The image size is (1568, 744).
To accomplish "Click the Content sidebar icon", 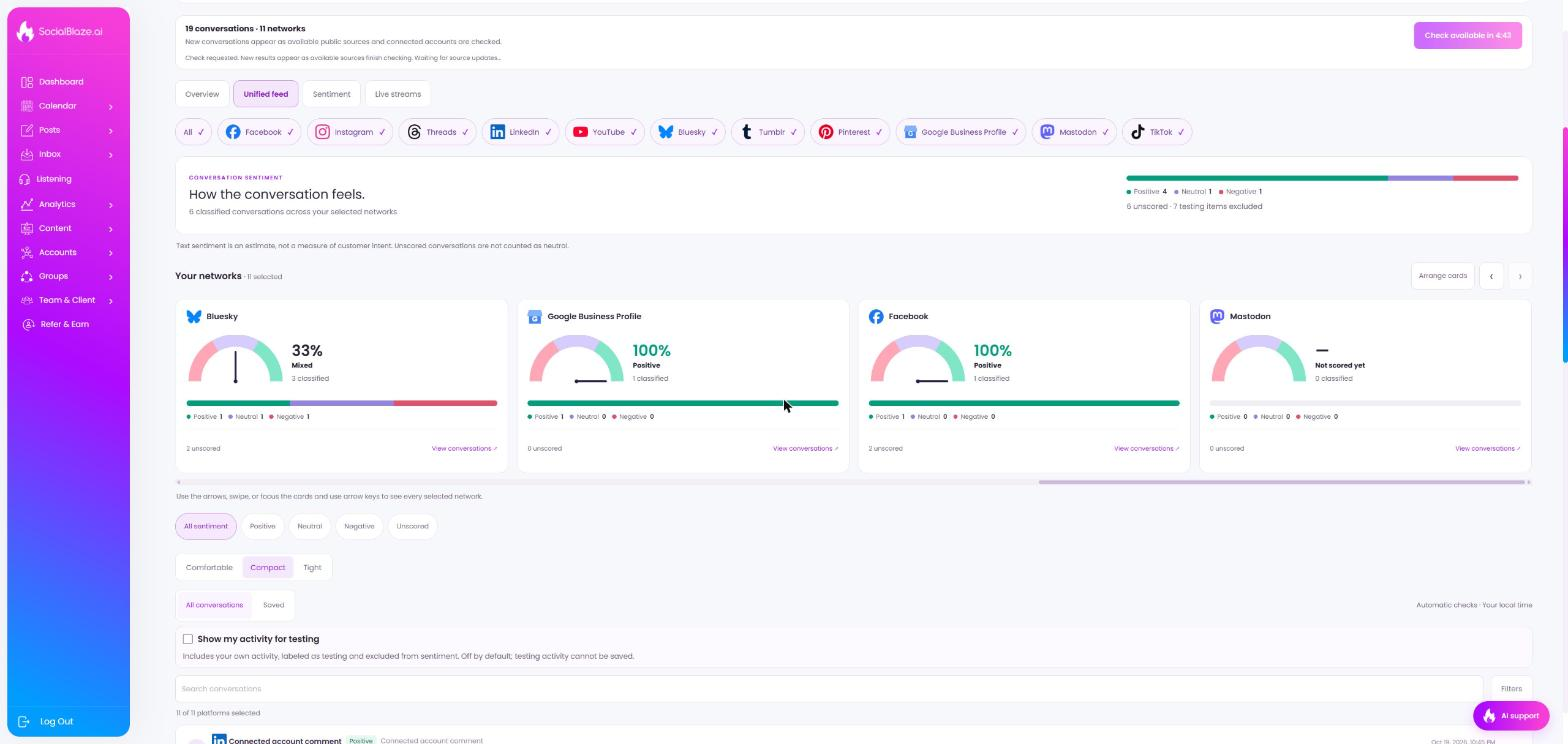I will [27, 228].
